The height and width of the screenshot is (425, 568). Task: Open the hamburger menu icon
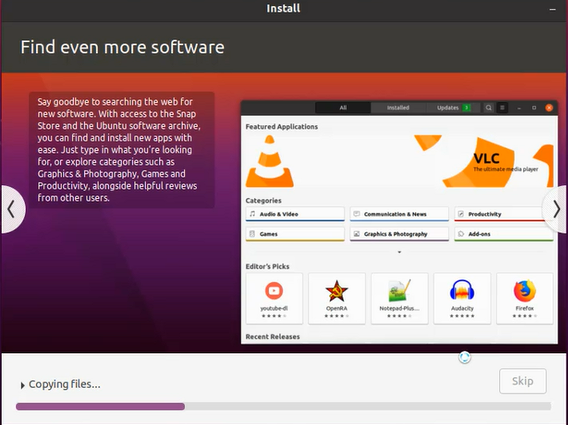pyautogui.click(x=502, y=108)
